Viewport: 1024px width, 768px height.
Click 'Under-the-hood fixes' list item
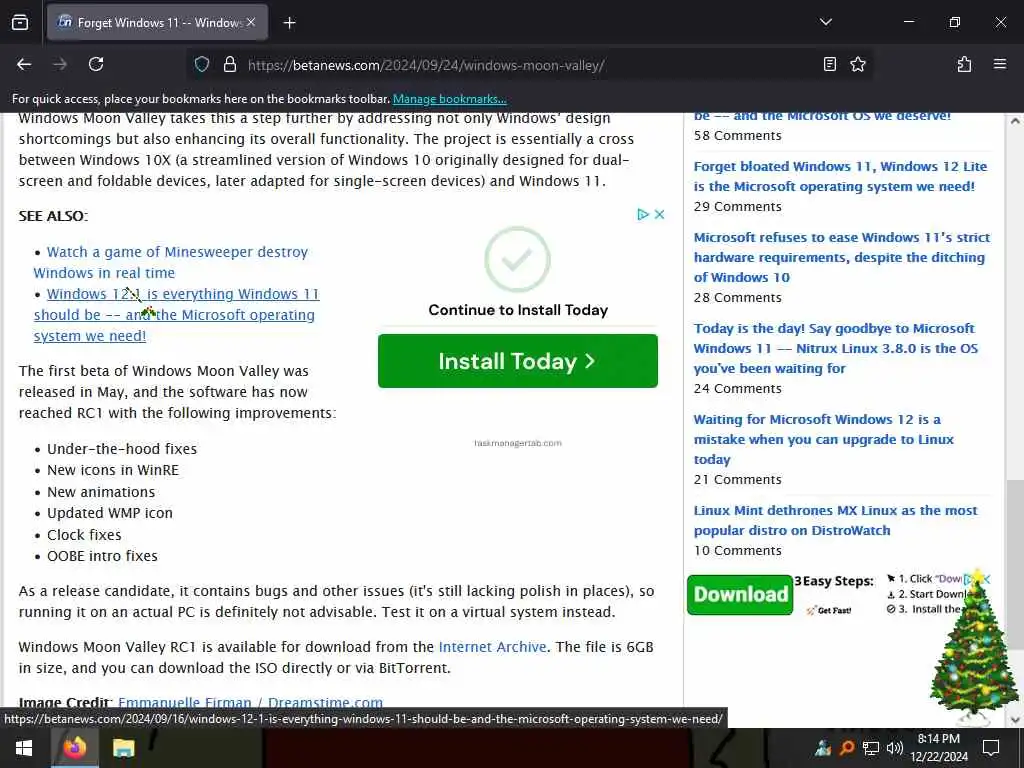point(122,449)
